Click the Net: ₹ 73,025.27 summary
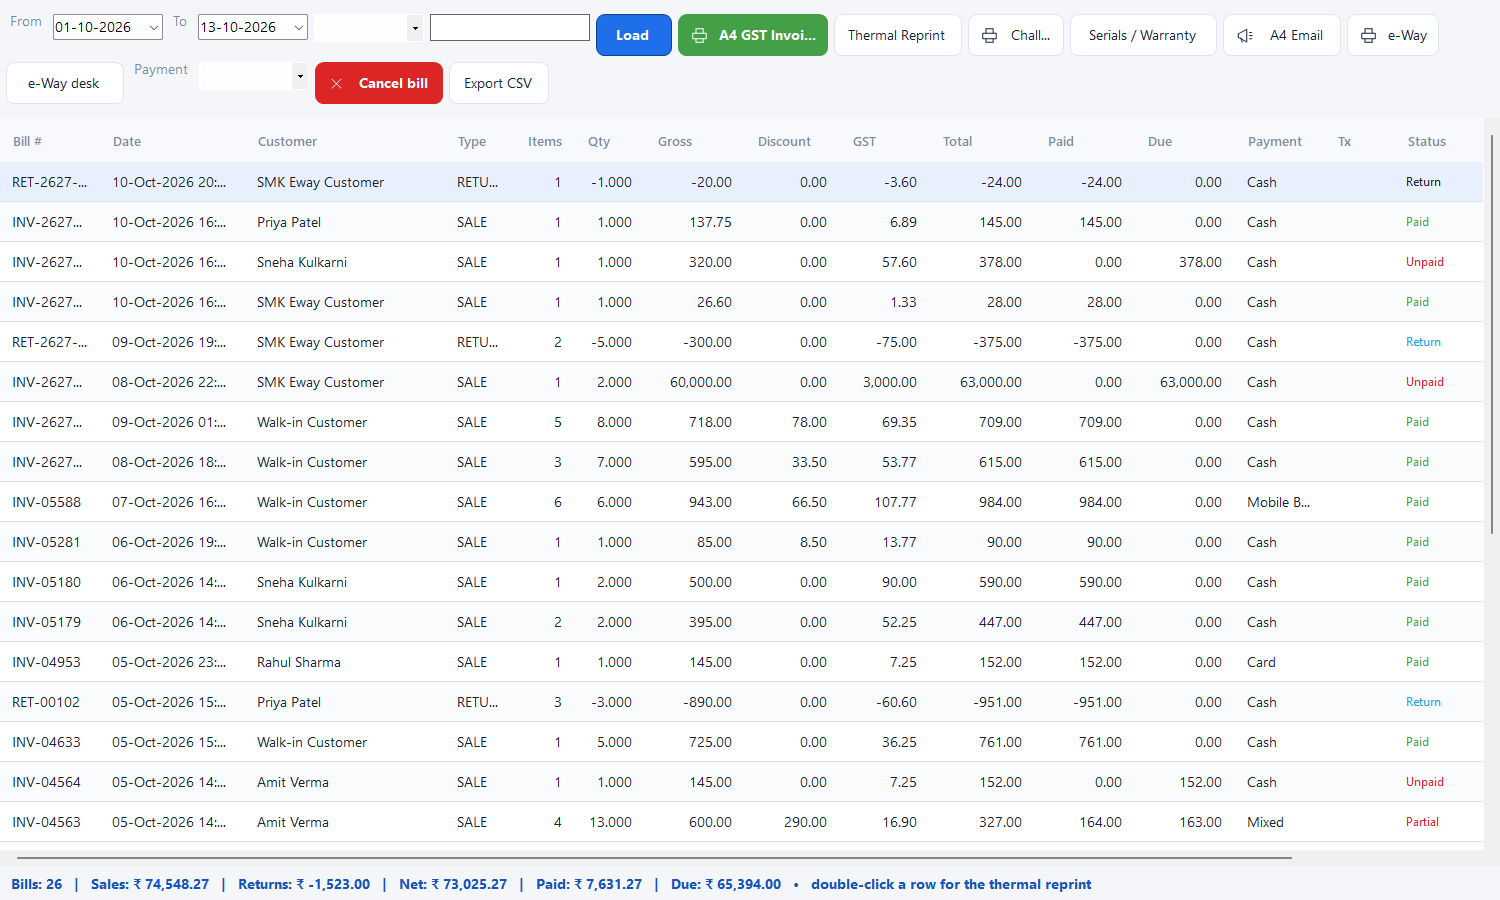The image size is (1500, 900). 453,884
